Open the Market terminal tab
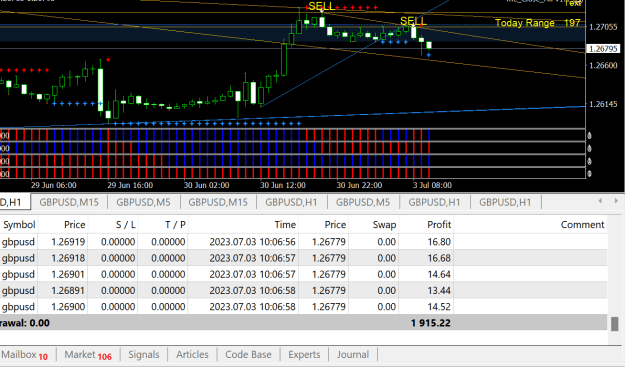 [x=88, y=355]
